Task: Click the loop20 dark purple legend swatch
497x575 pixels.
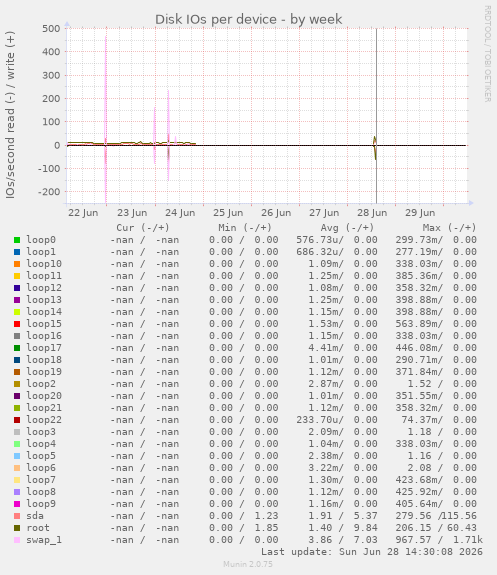Action: pos(17,396)
